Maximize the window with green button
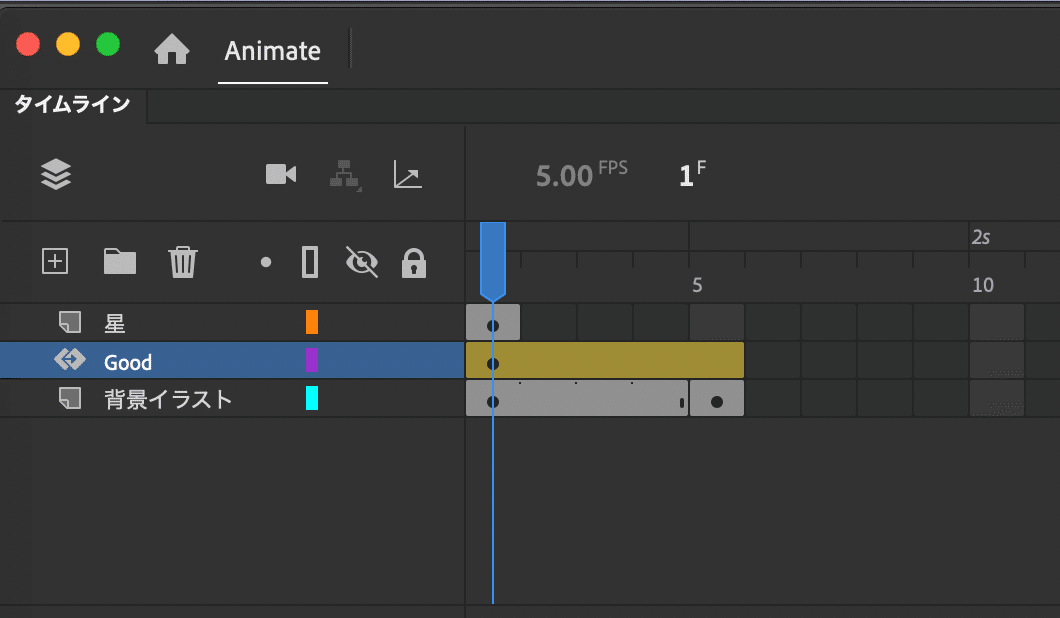 click(107, 45)
